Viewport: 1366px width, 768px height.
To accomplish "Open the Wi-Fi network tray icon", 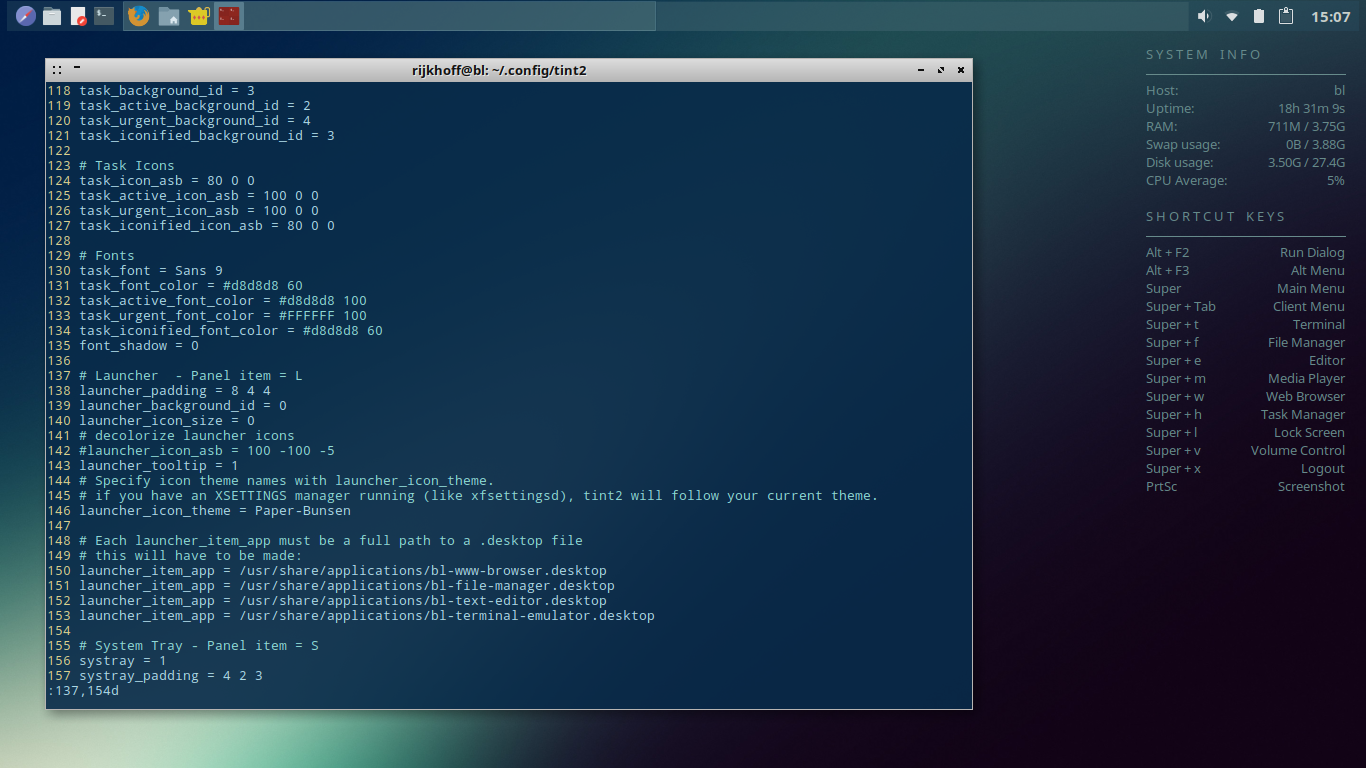I will tap(1232, 16).
